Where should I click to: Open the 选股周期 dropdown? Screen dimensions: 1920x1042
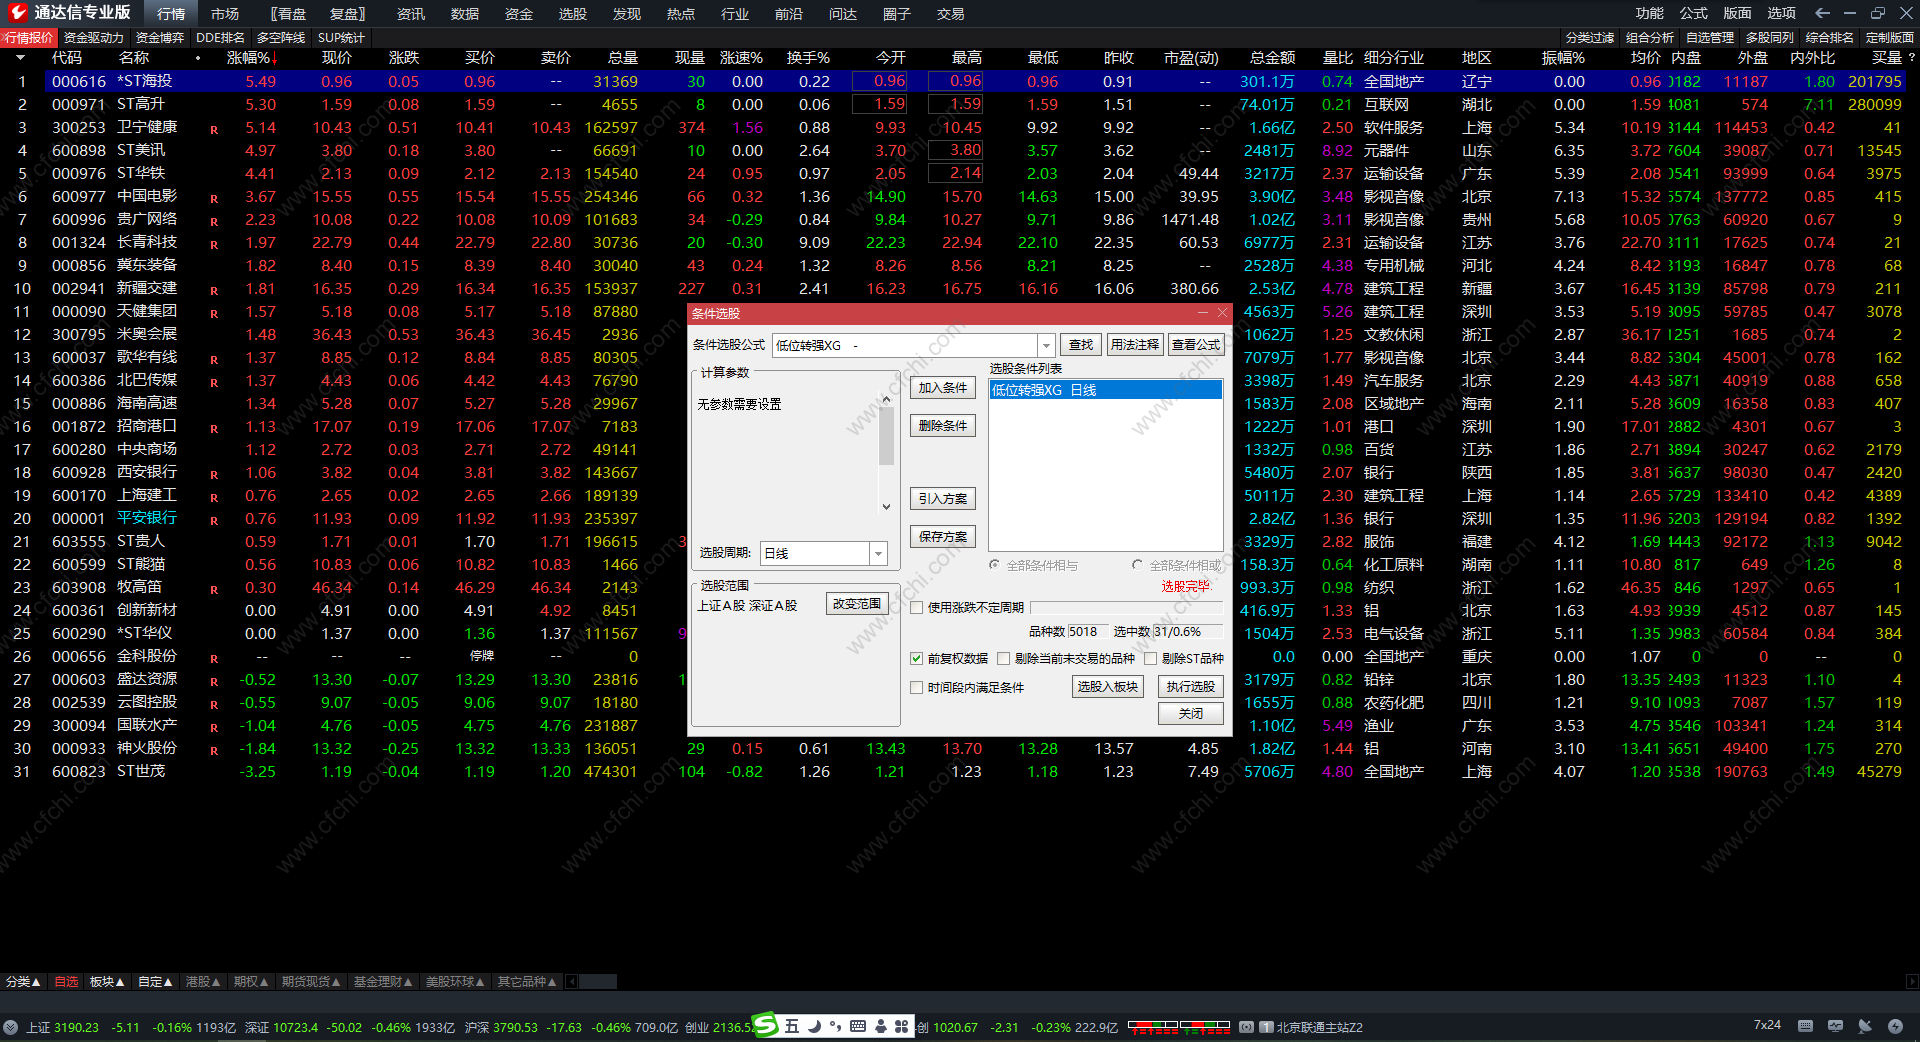[x=878, y=553]
